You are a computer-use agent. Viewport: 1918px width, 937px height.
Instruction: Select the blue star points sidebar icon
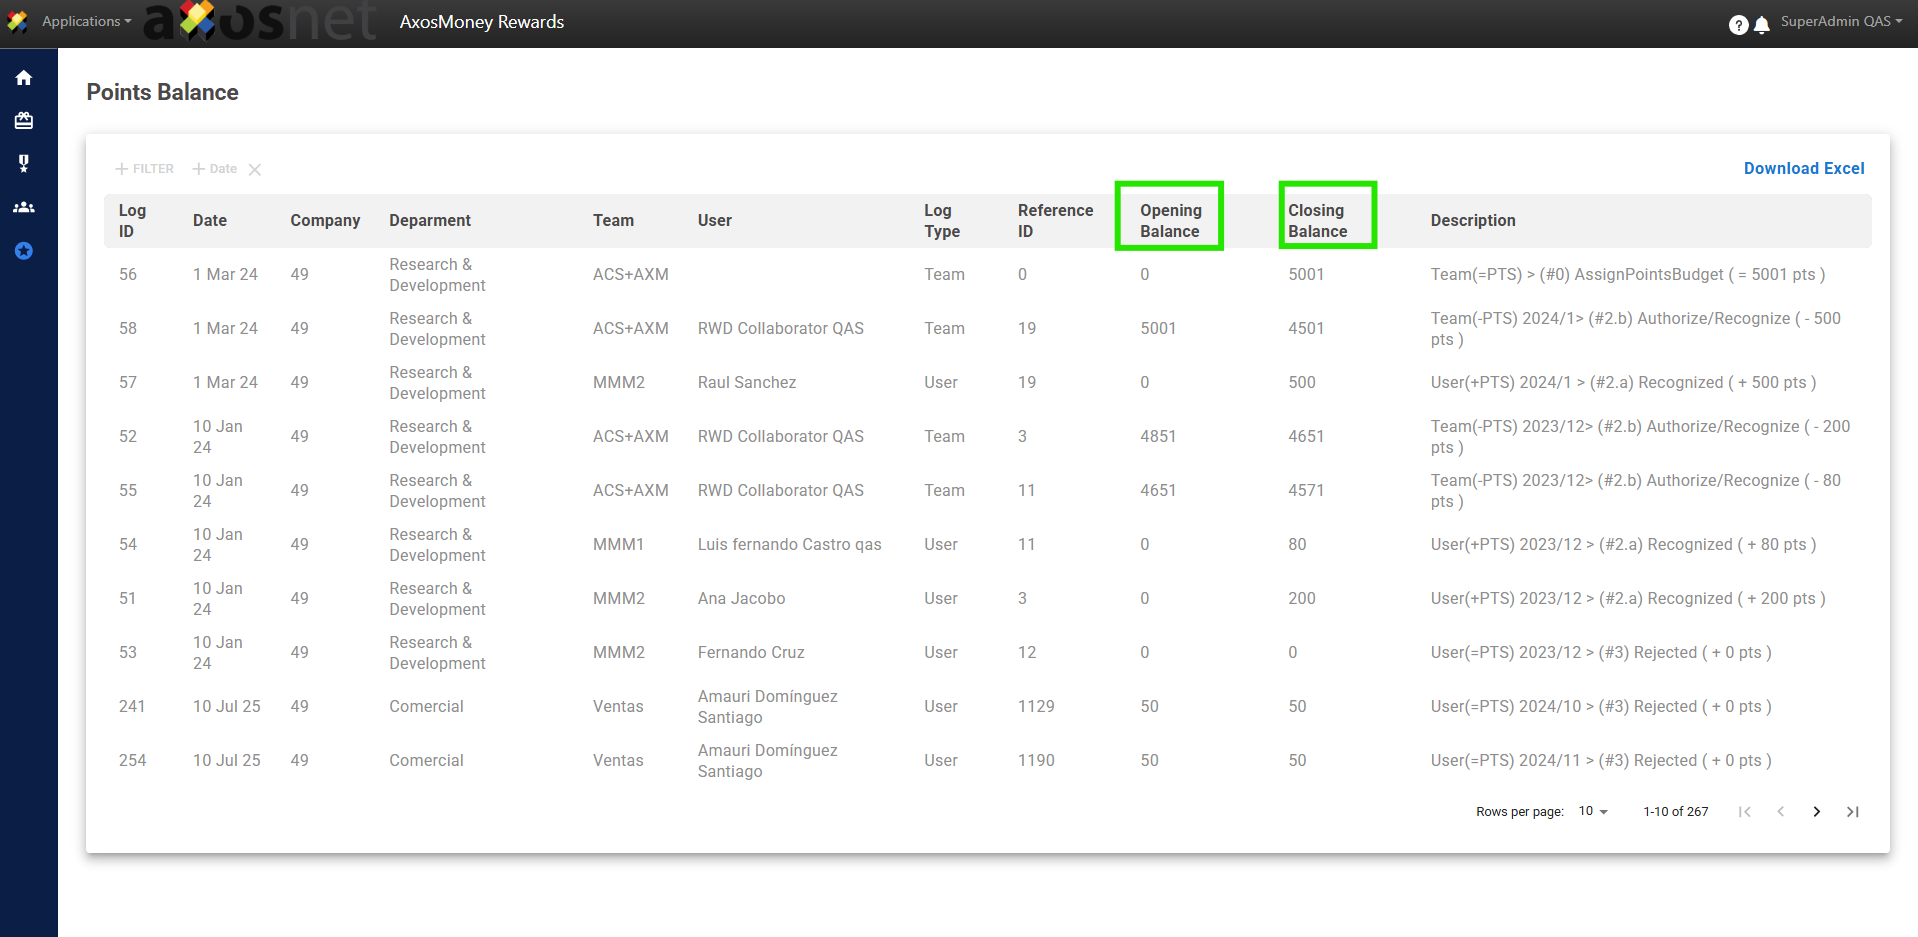coord(24,251)
